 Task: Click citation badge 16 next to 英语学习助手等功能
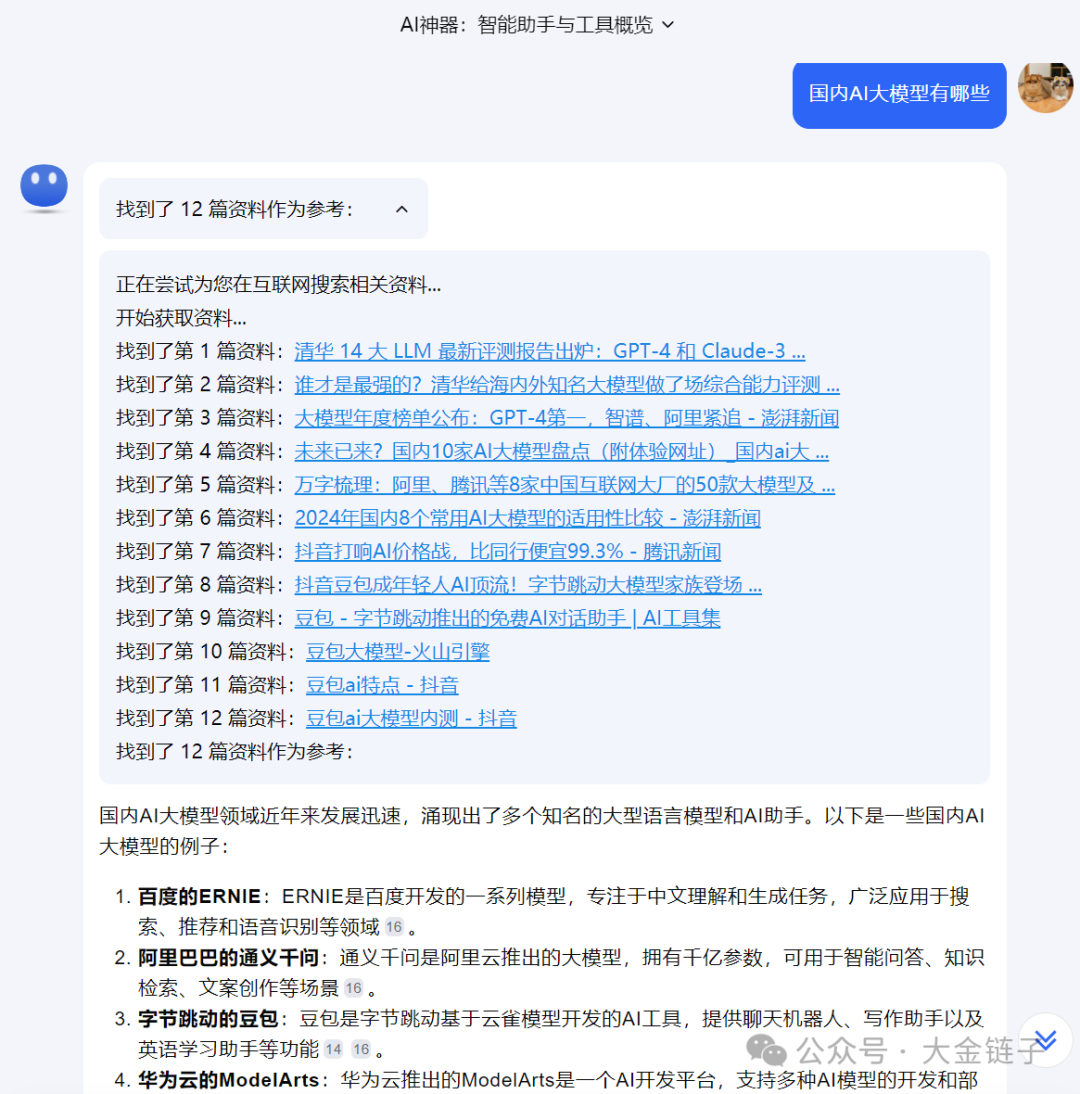click(x=360, y=1050)
